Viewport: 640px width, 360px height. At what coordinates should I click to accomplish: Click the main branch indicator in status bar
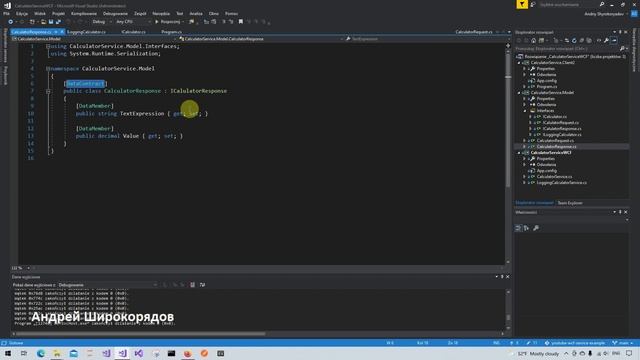coord(623,343)
